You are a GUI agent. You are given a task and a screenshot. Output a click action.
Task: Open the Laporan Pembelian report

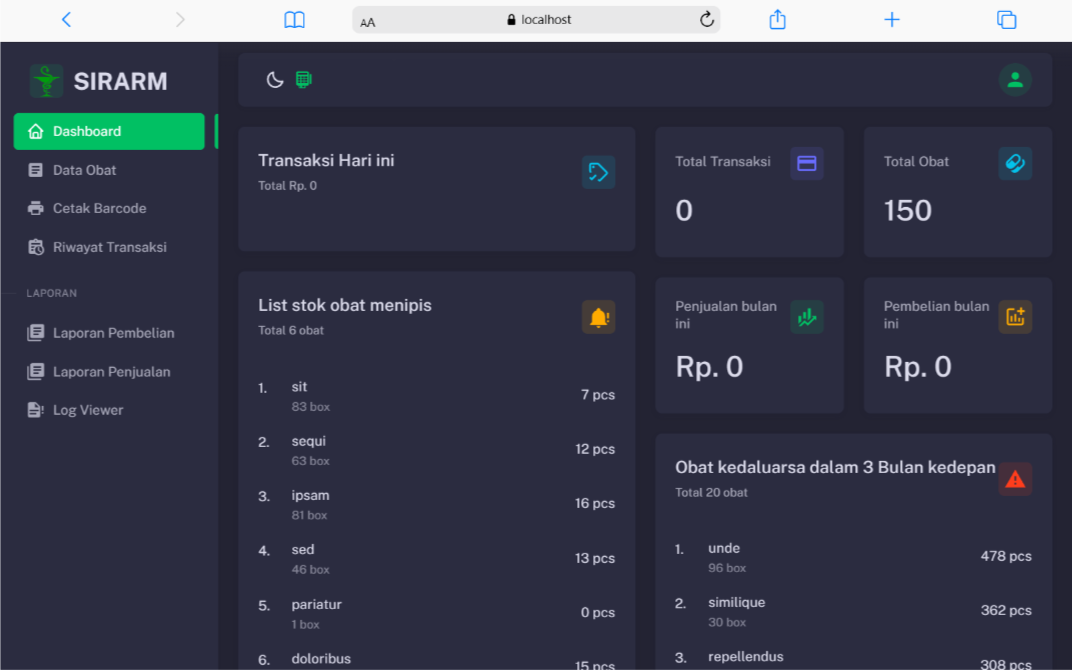point(113,333)
